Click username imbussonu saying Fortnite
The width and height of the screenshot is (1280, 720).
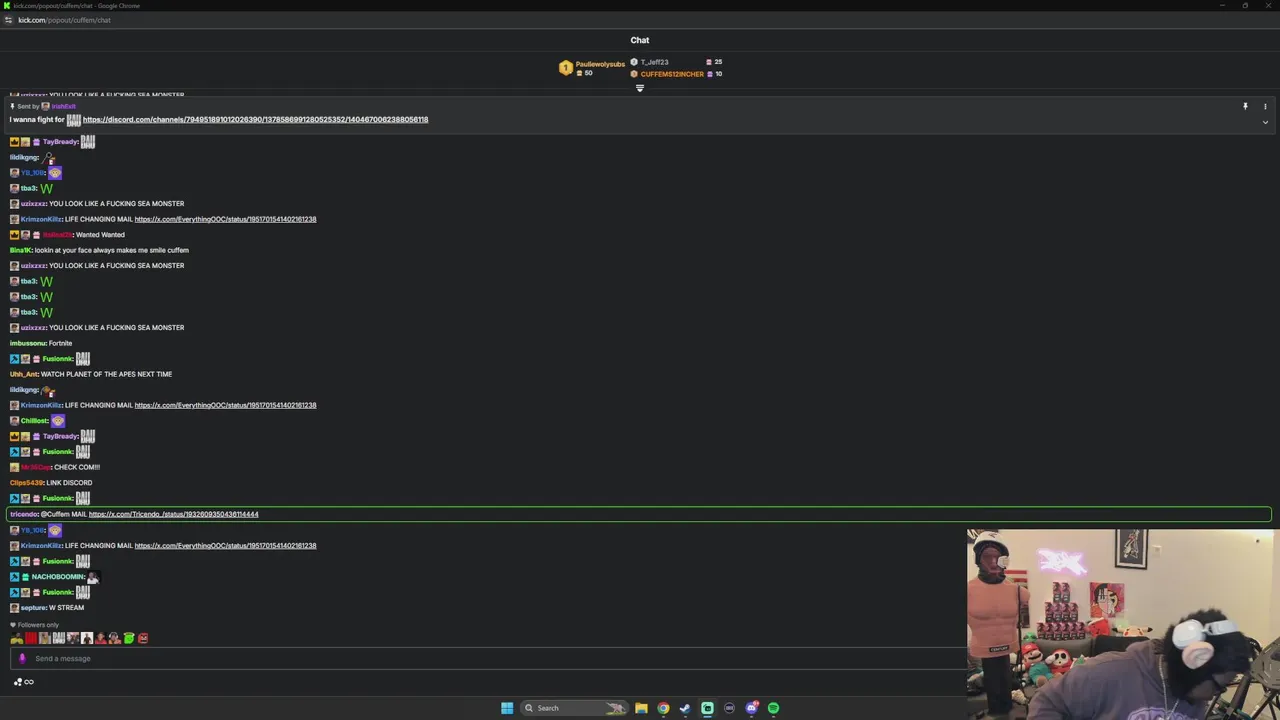click(27, 343)
